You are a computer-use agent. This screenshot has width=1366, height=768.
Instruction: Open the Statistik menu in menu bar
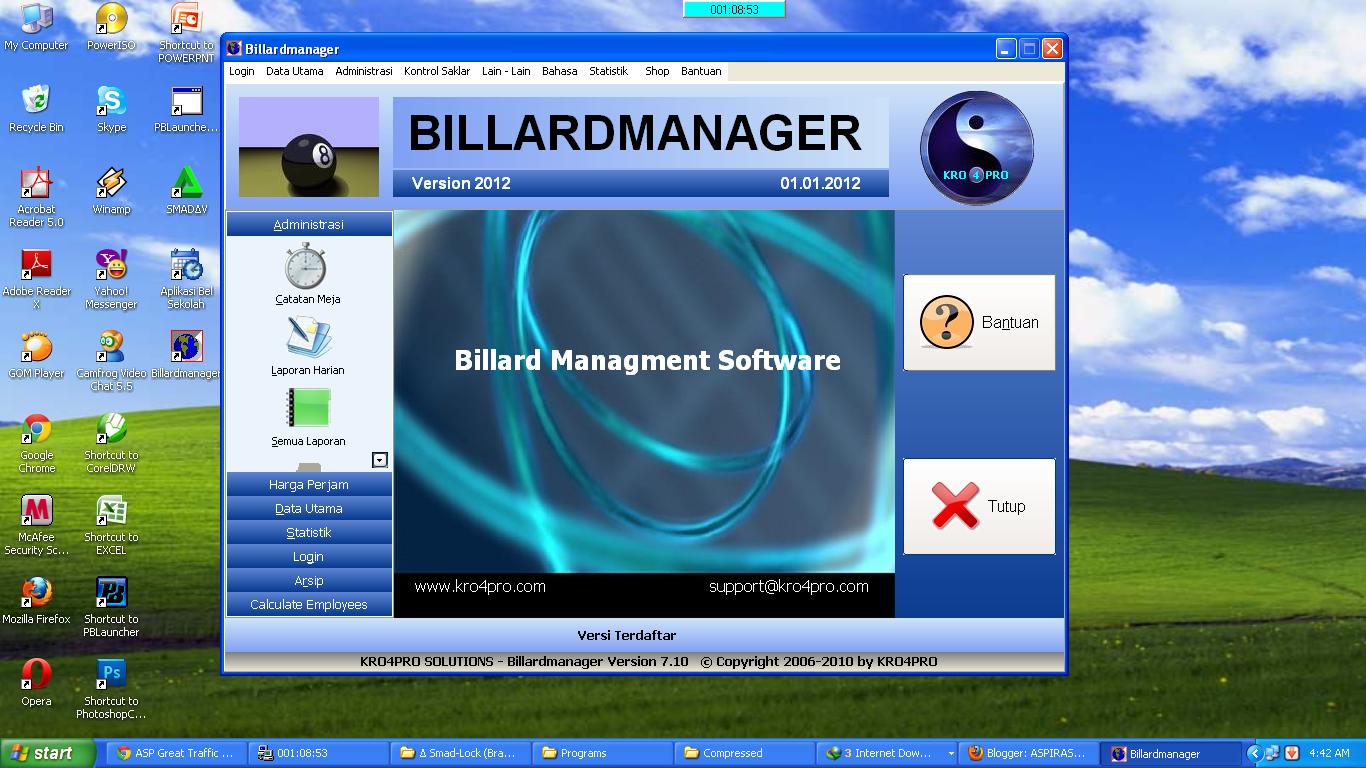[608, 71]
